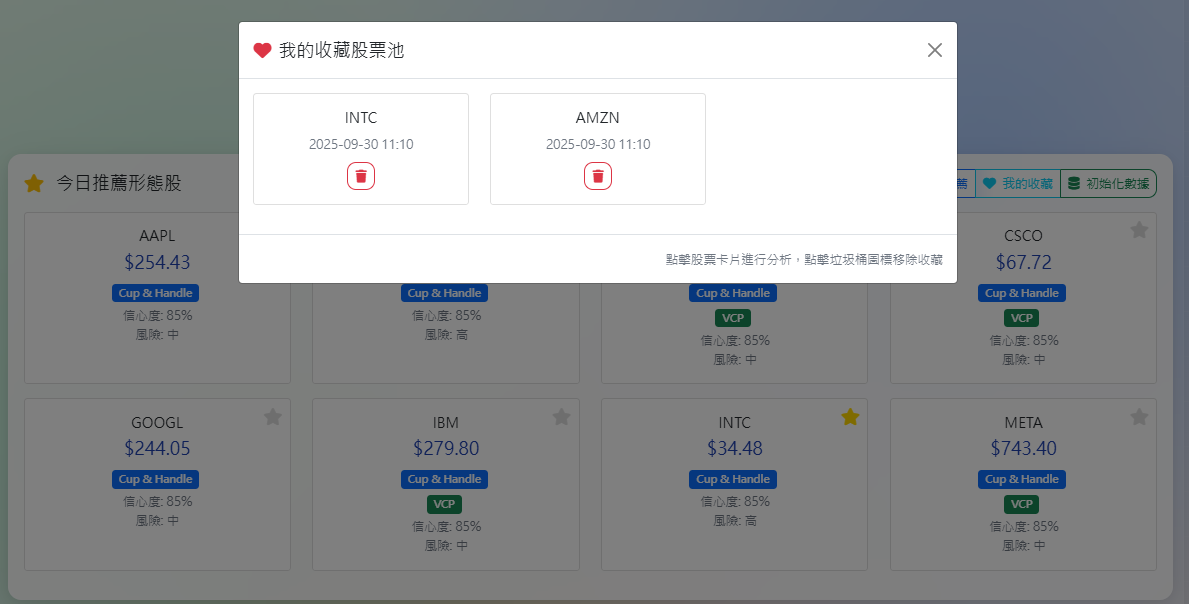Image resolution: width=1189 pixels, height=604 pixels.
Task: Click Cup & Handle badge on $34.48 INTC card
Action: coord(733,479)
